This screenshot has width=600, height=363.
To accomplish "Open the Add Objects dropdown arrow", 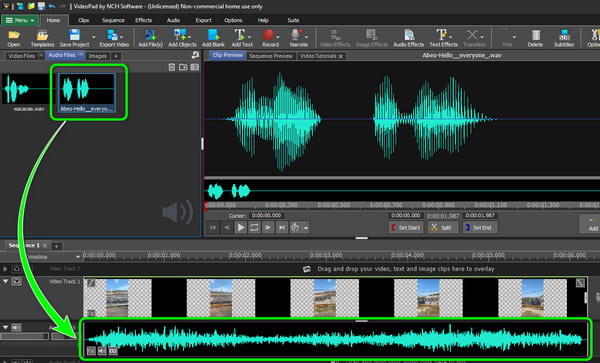I will pos(189,37).
